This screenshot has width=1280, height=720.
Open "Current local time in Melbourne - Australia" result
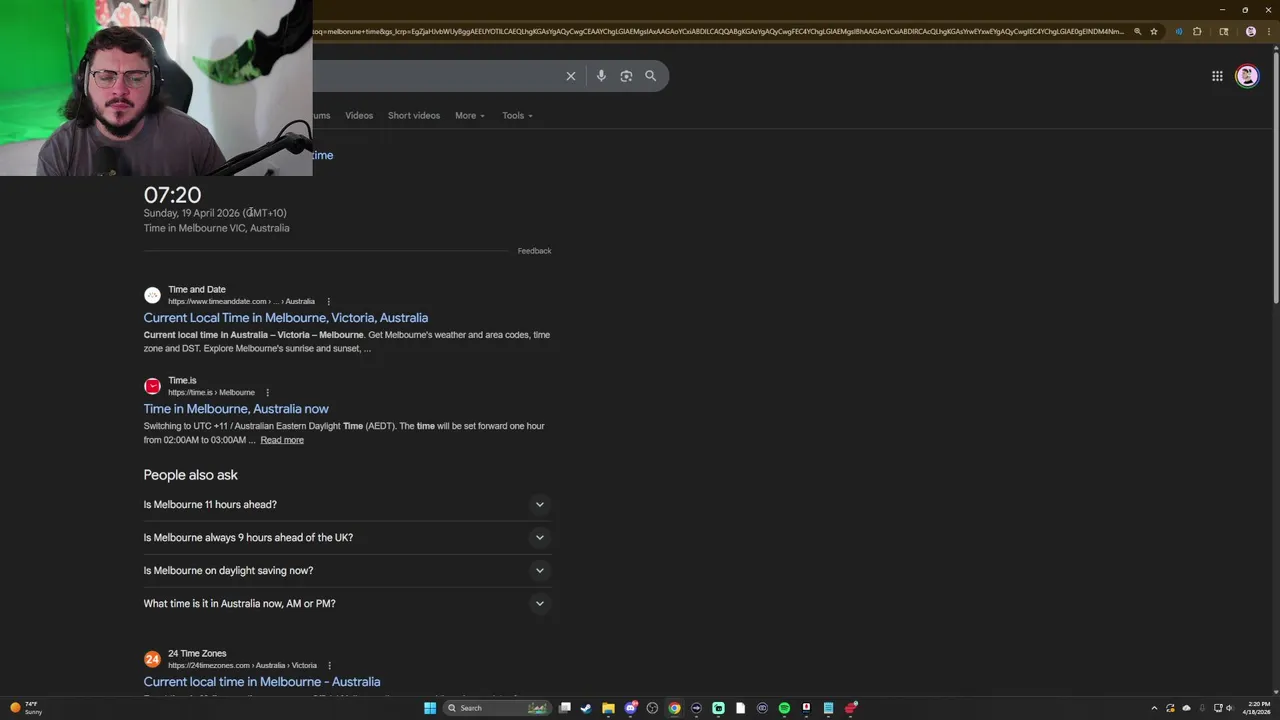pos(262,682)
